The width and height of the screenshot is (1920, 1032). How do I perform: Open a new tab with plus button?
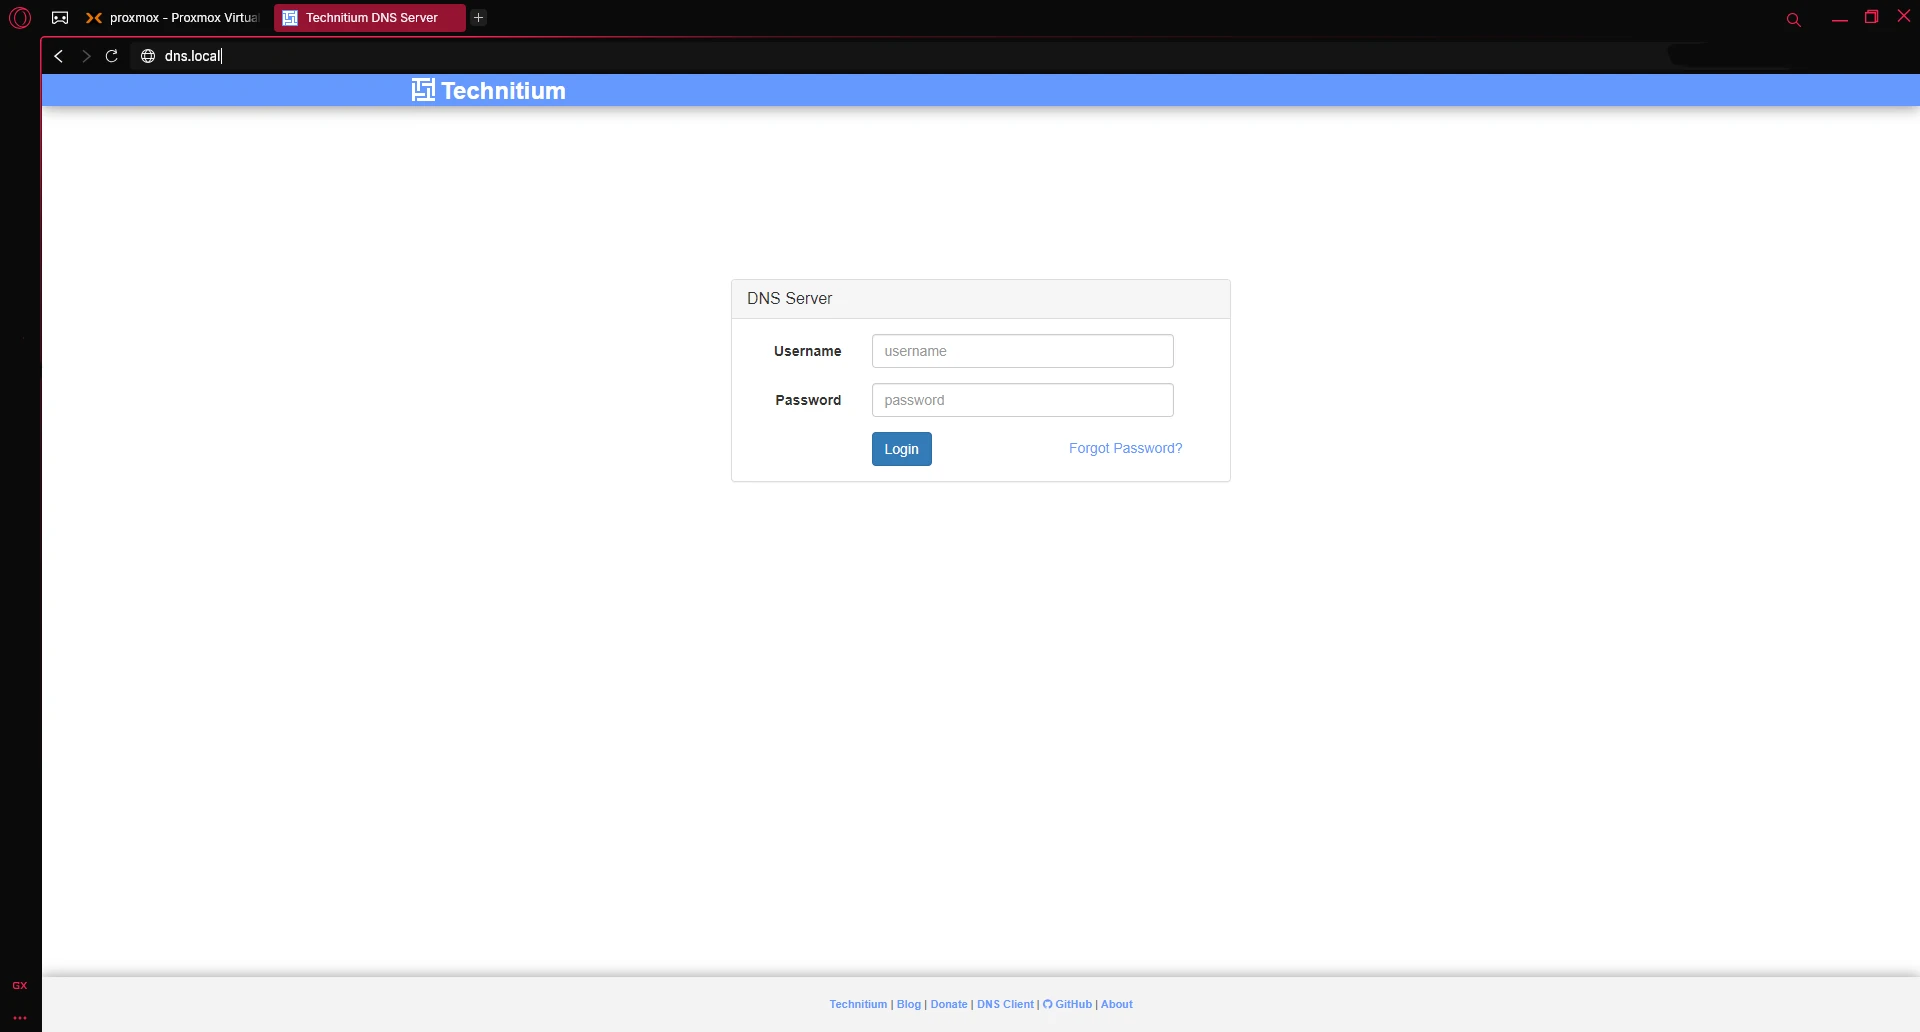point(479,18)
